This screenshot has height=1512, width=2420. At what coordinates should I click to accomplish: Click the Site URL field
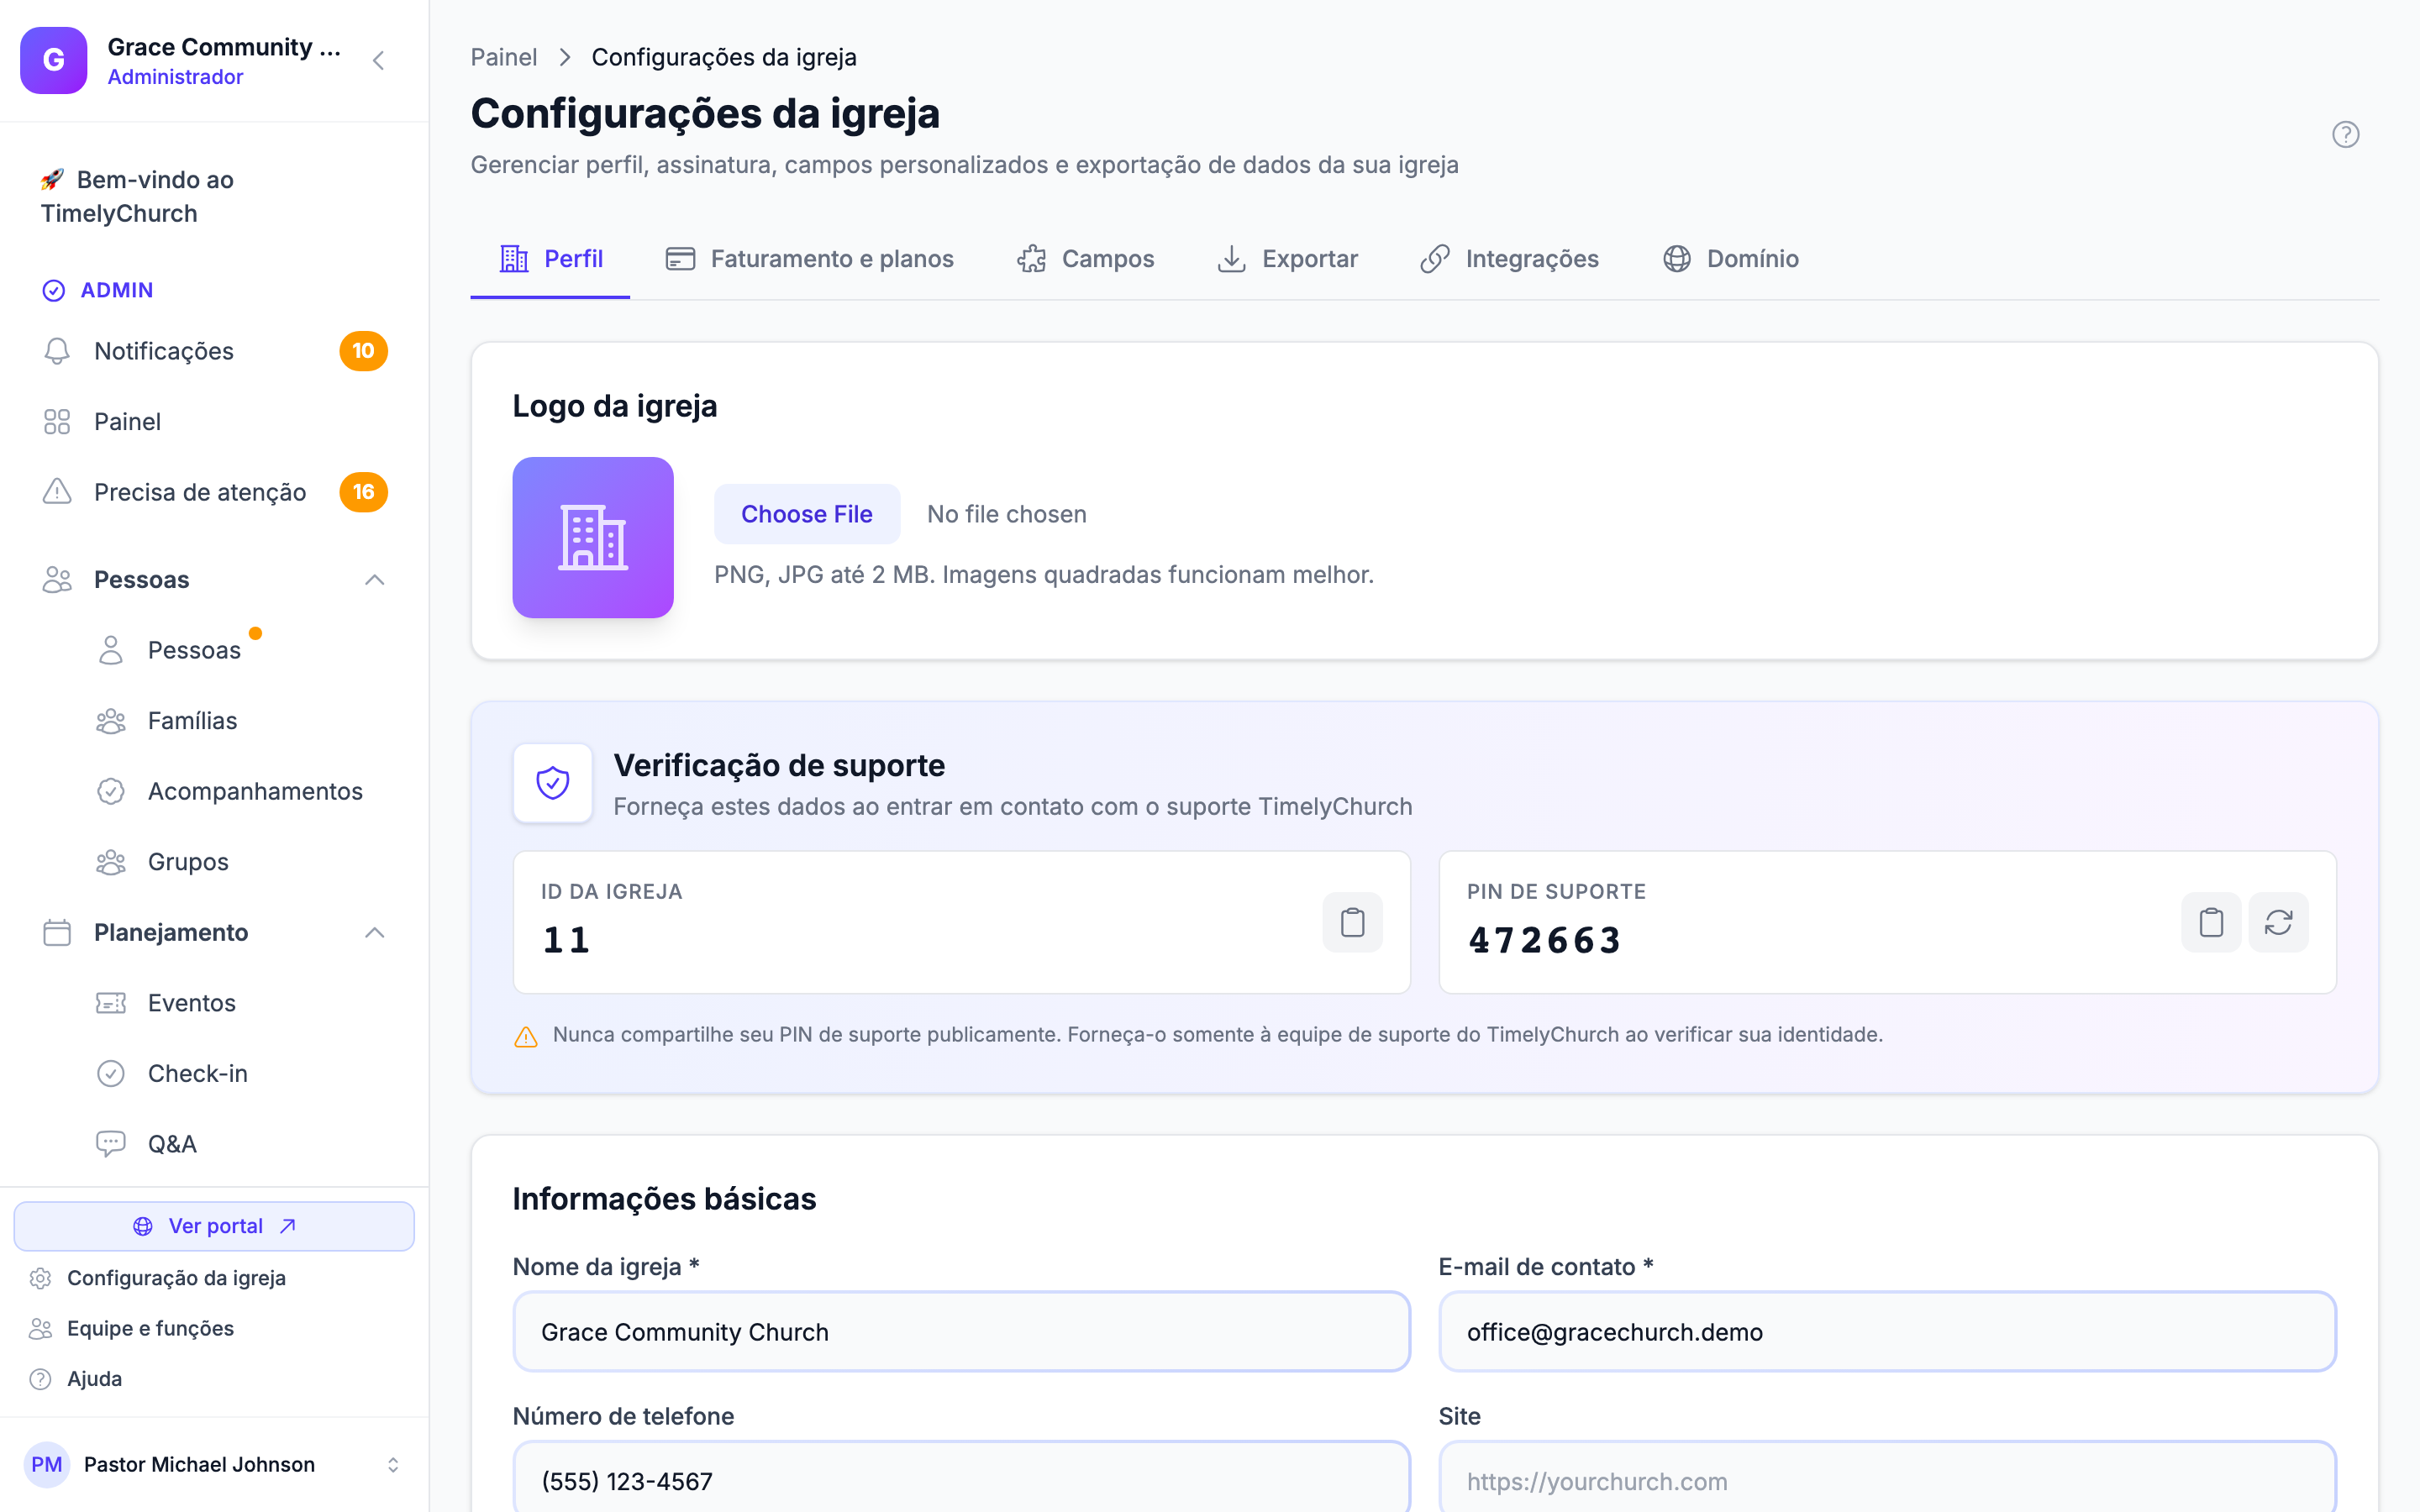click(x=1887, y=1477)
